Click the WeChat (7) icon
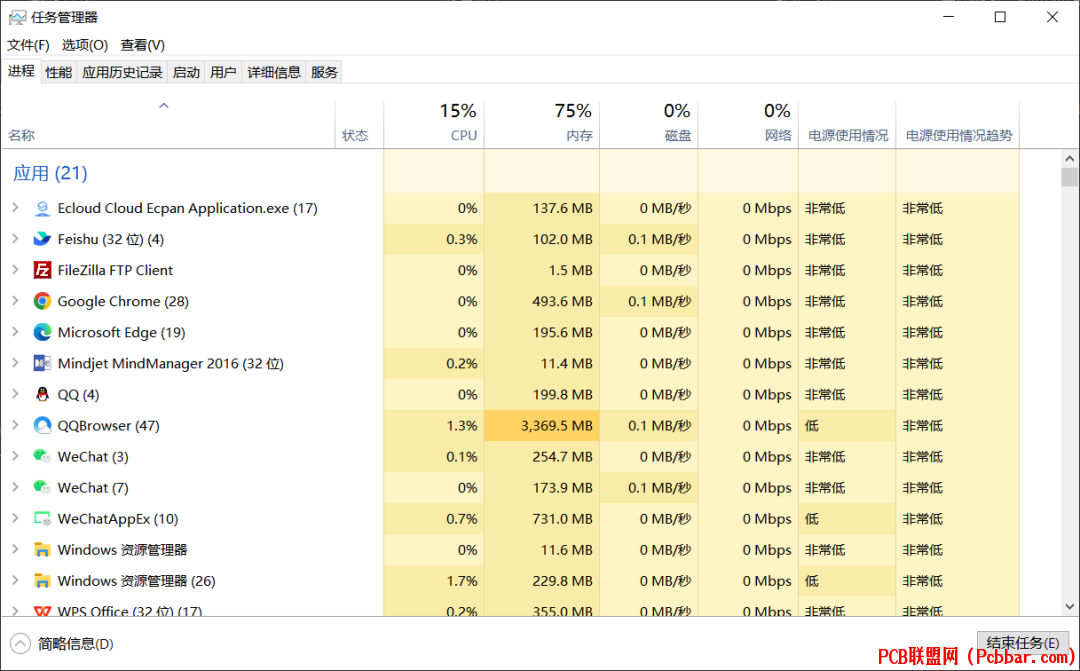Screen dimensions: 1080x671 pyautogui.click(x=42, y=487)
